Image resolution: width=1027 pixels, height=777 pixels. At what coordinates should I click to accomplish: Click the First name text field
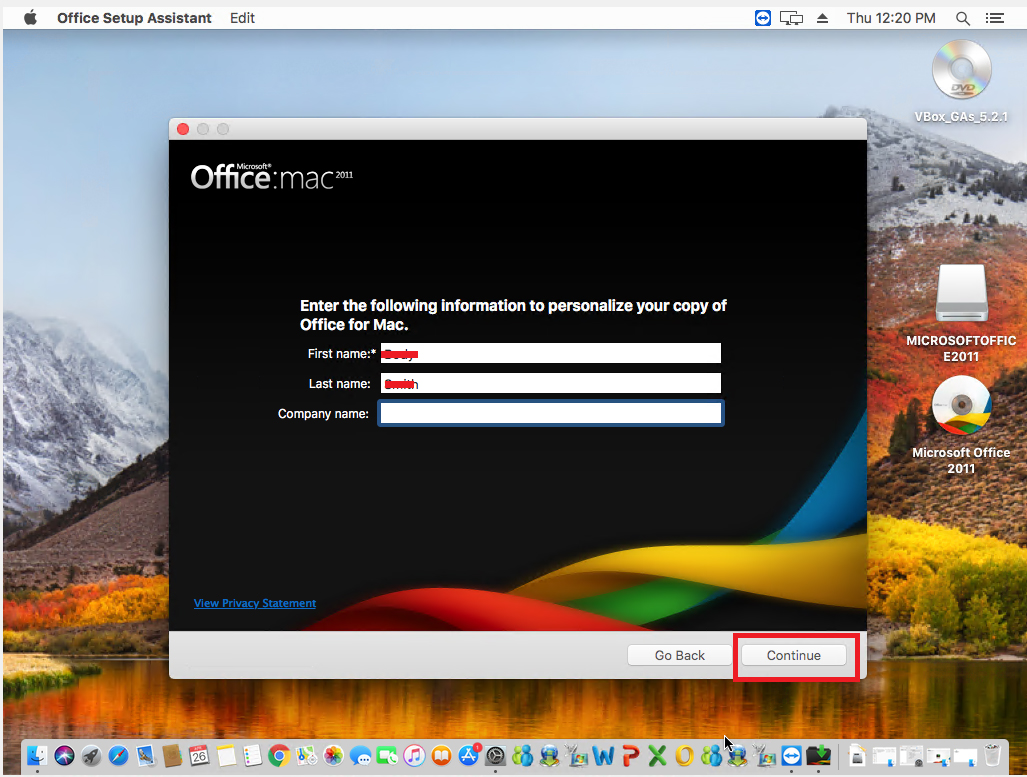point(550,353)
